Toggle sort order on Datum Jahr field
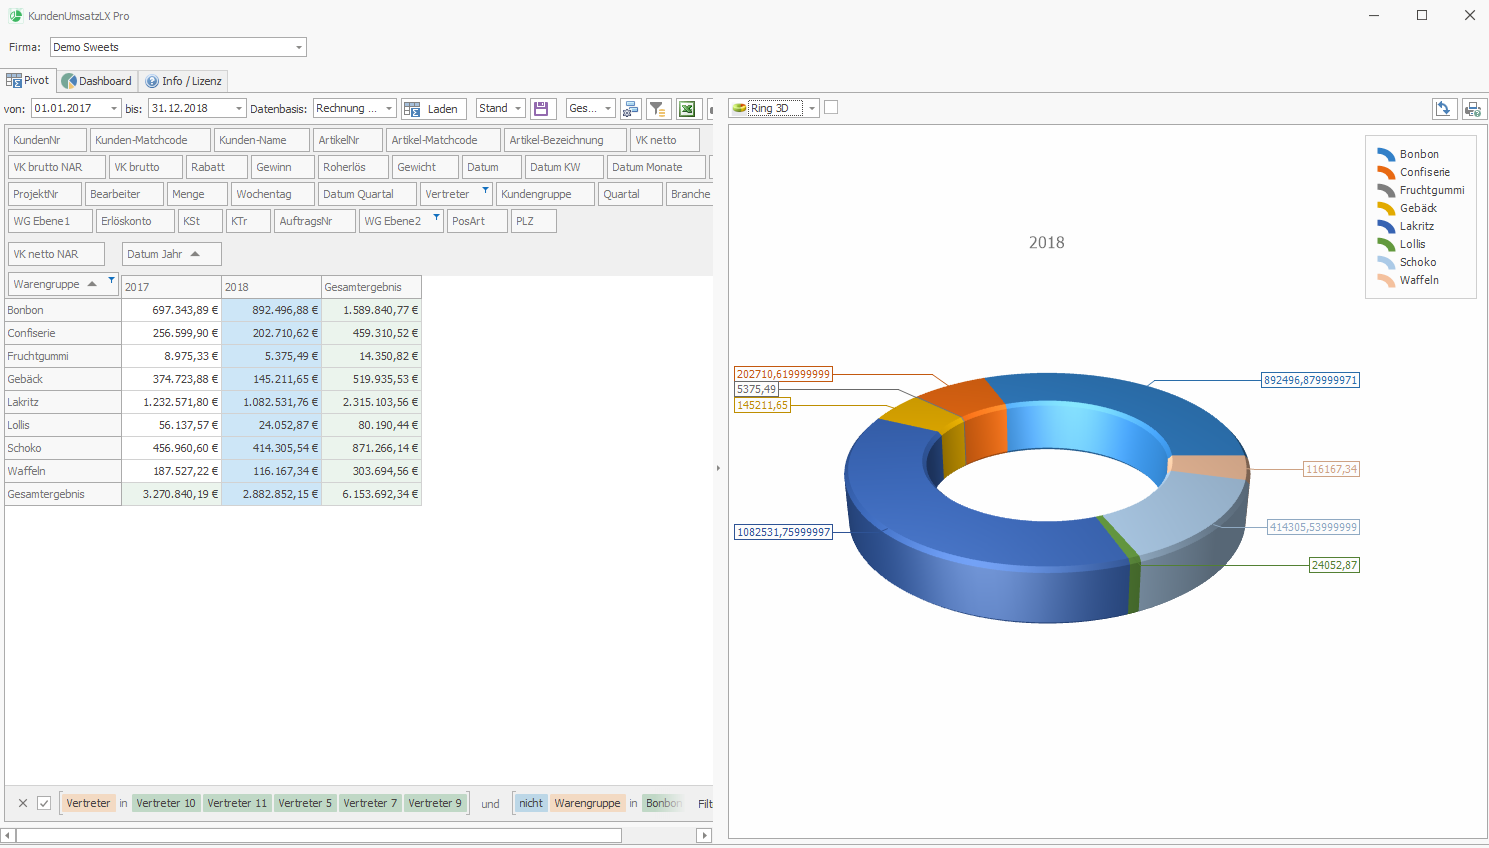The image size is (1489, 848). click(195, 254)
